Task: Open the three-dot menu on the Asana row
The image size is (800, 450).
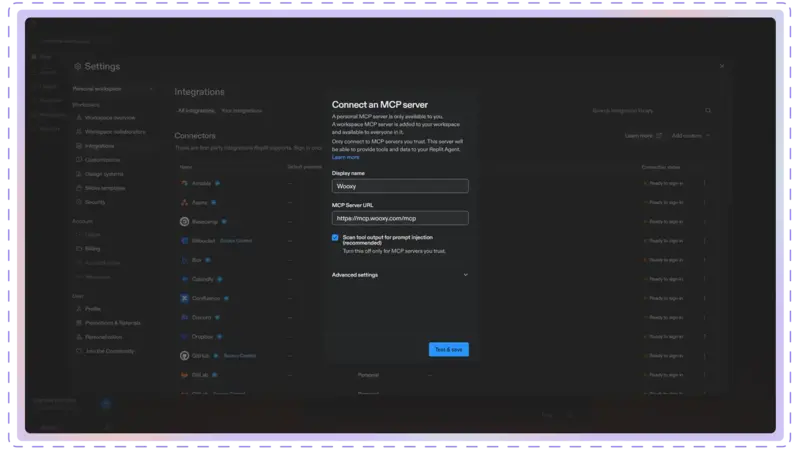Action: point(705,203)
